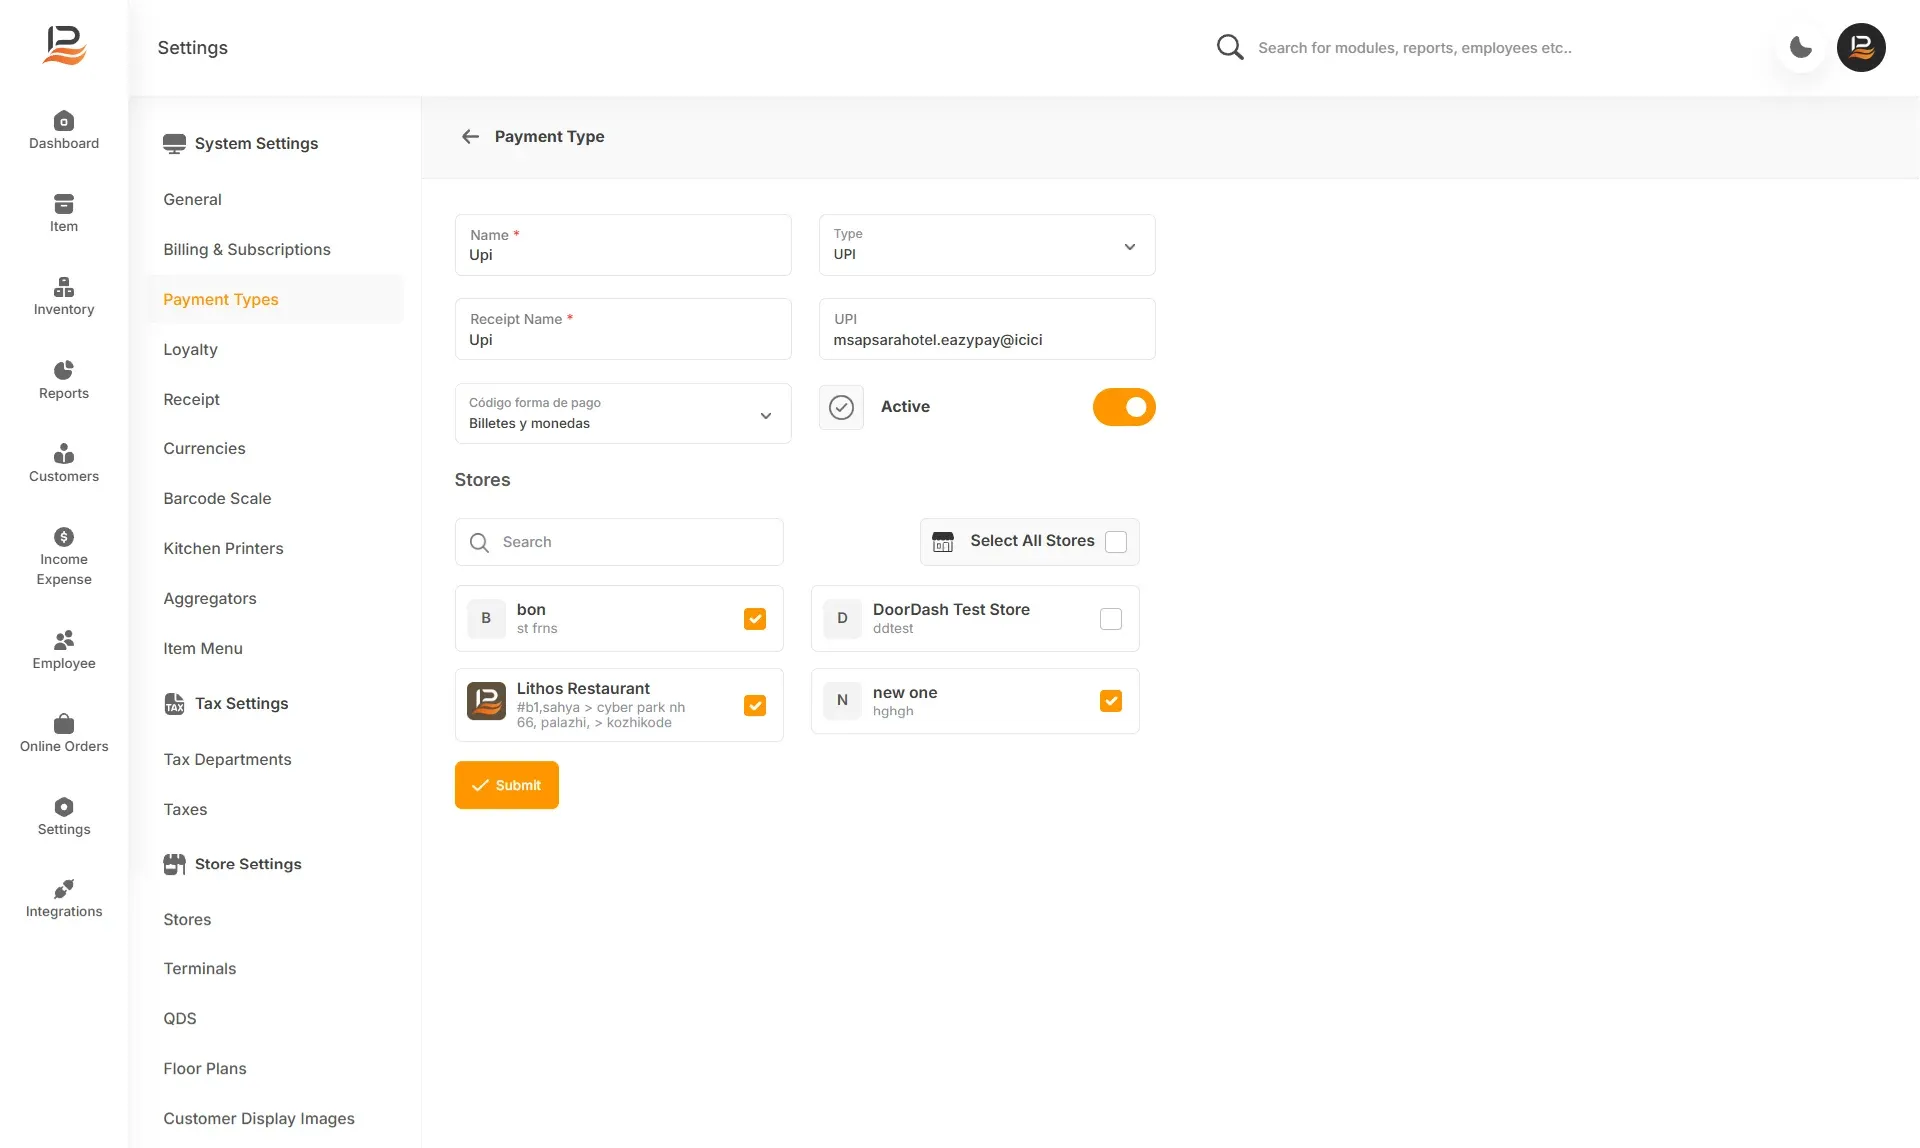Open the Type dropdown showing UPI
Viewport: 1920px width, 1148px height.
[987, 245]
